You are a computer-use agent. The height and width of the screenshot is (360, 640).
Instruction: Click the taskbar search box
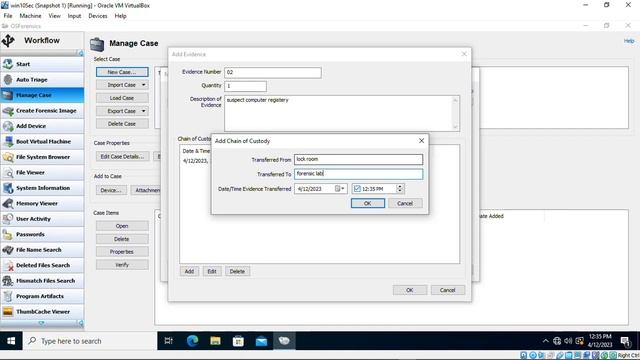90,341
